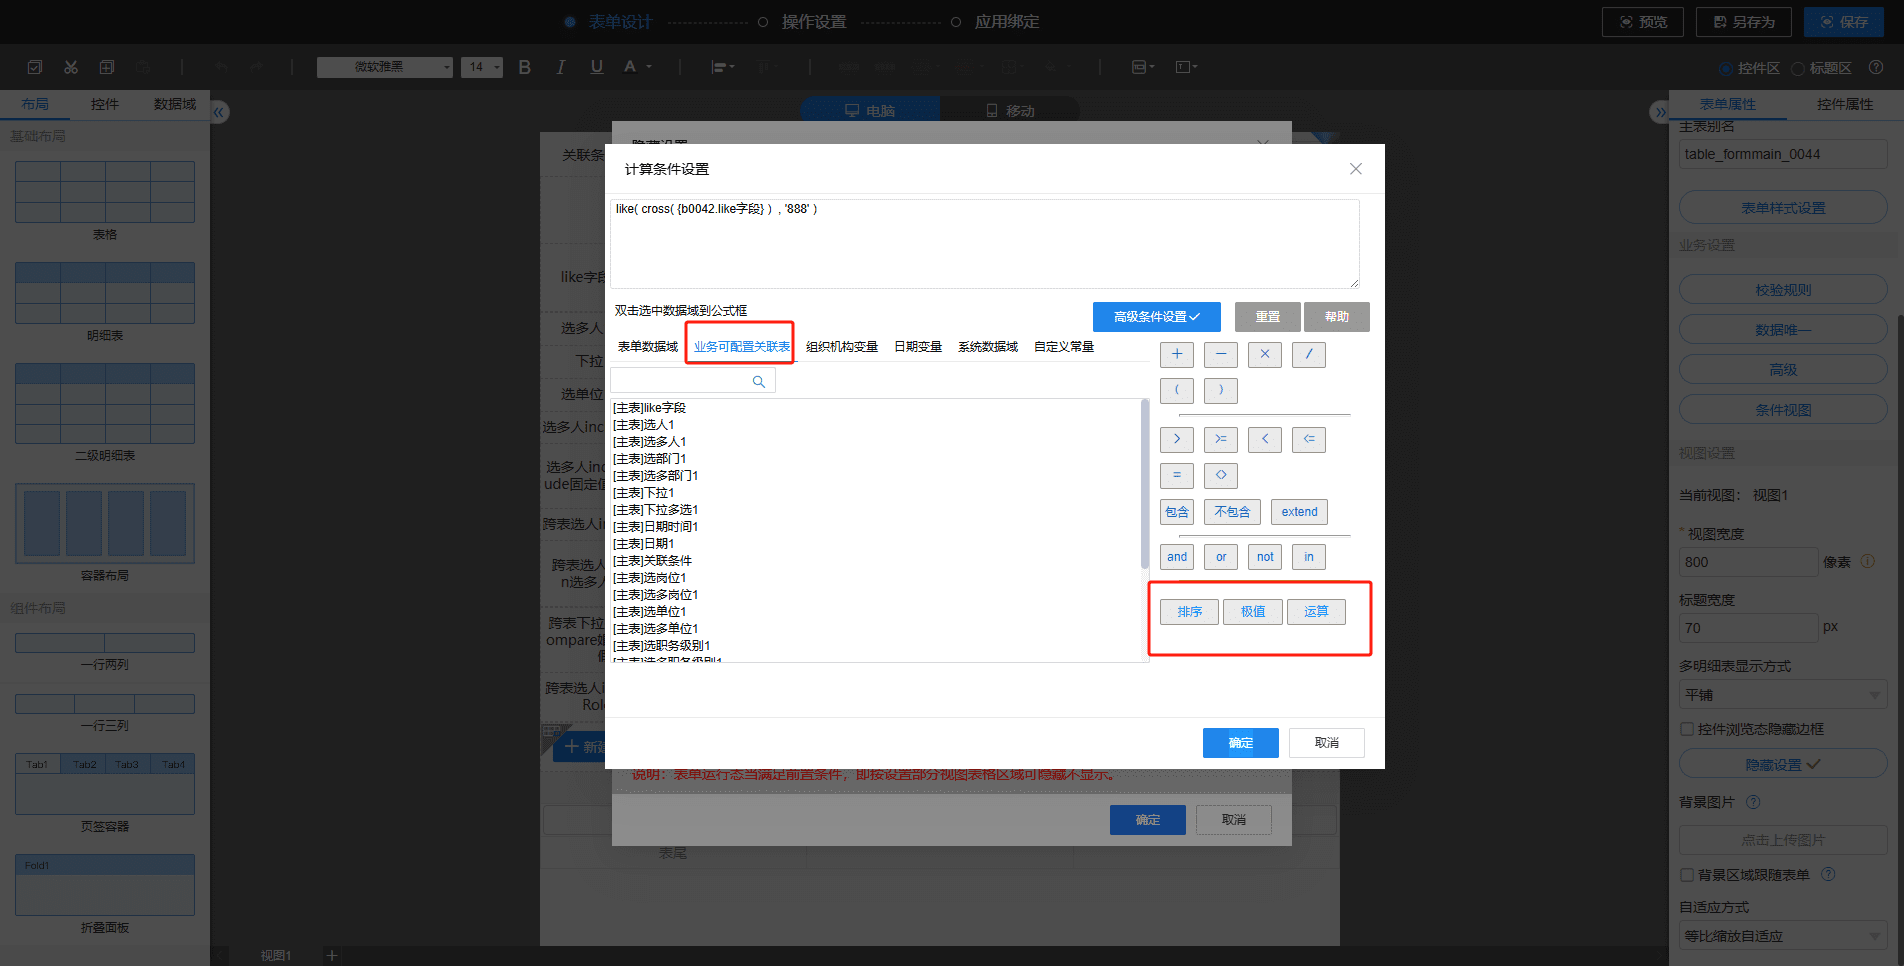Select 控件区 radio button

click(1725, 68)
